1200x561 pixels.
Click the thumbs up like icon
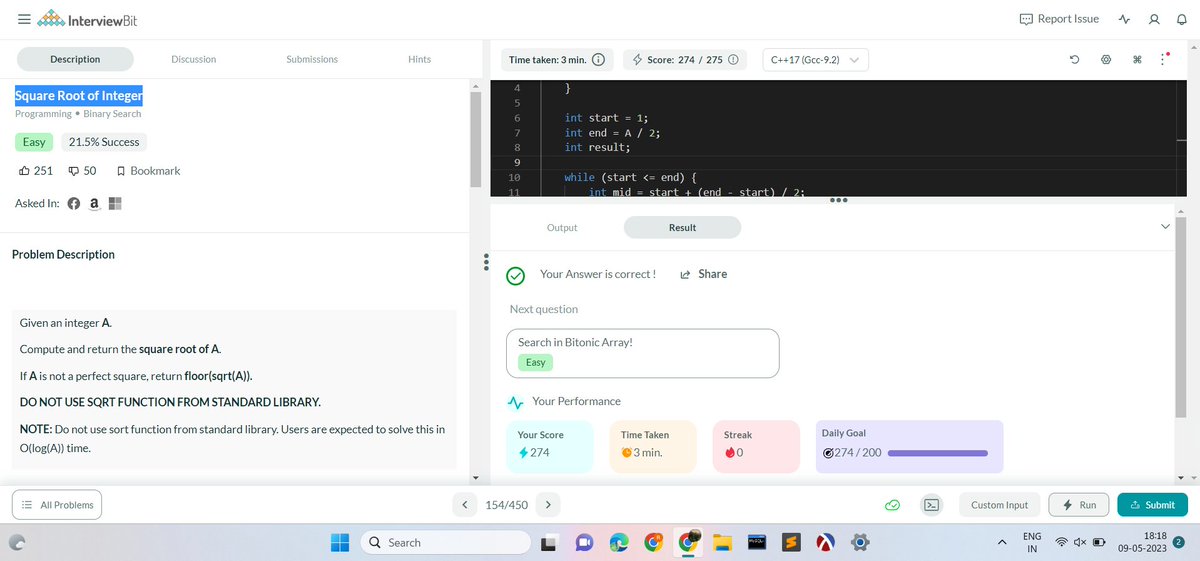tap(22, 171)
